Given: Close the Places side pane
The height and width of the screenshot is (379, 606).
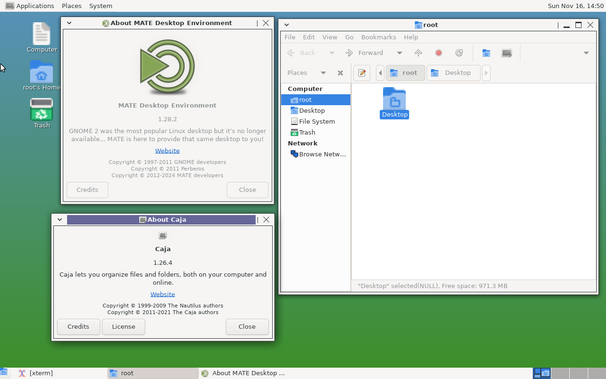Looking at the screenshot, I should (340, 73).
